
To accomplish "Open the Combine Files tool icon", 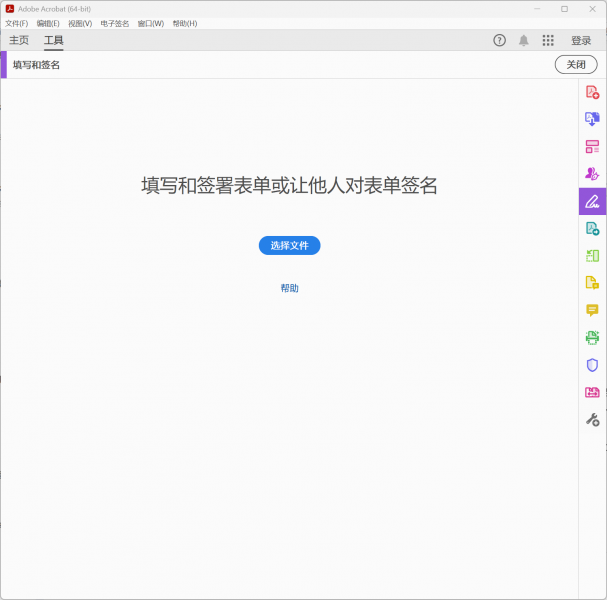I will pos(592,119).
